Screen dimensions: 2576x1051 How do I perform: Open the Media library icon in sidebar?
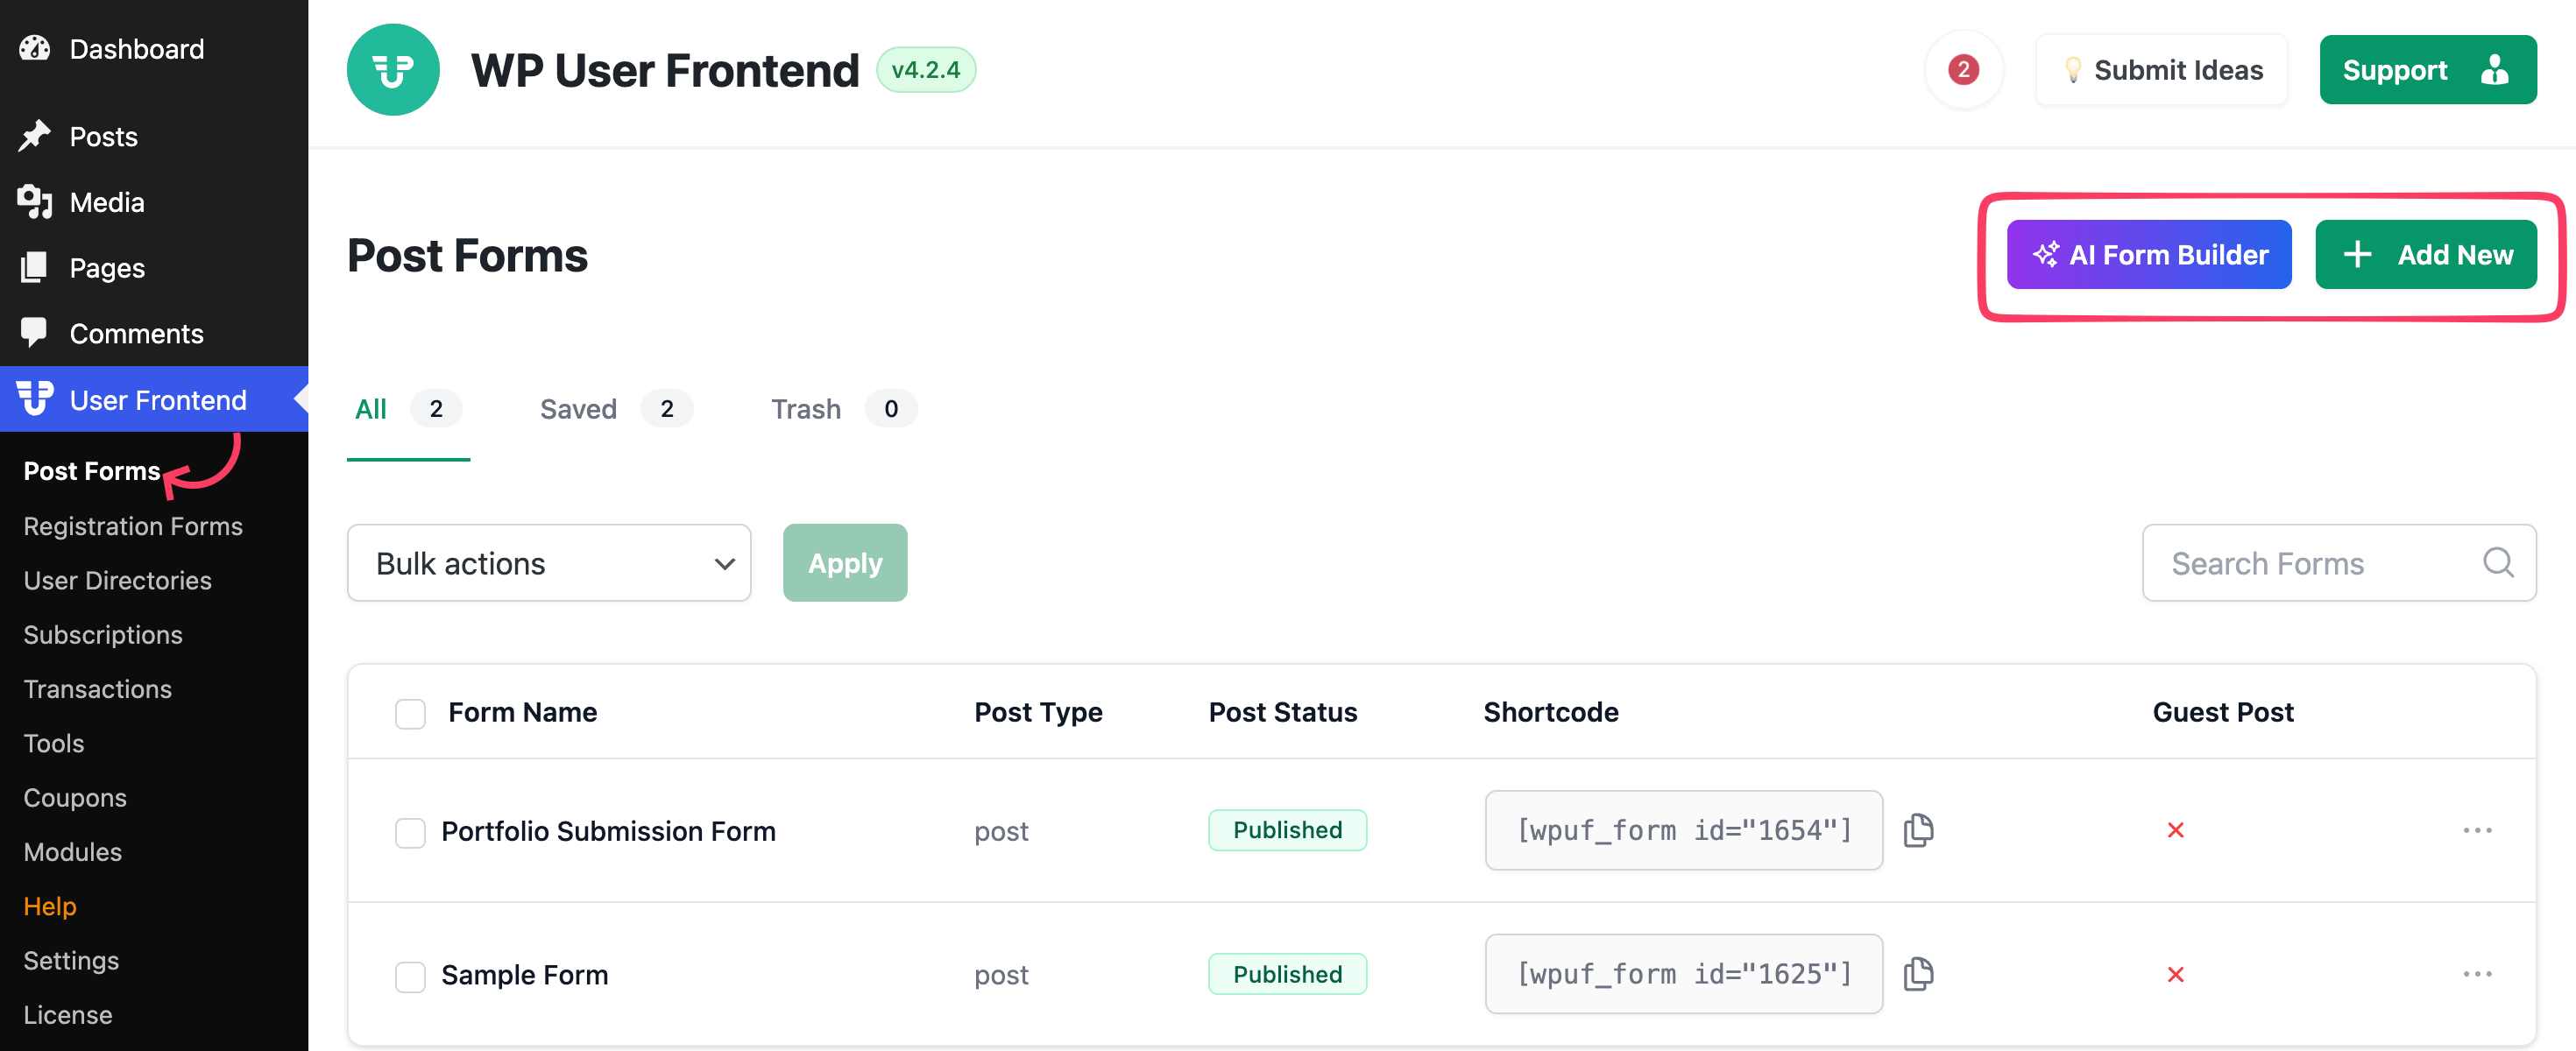point(35,202)
